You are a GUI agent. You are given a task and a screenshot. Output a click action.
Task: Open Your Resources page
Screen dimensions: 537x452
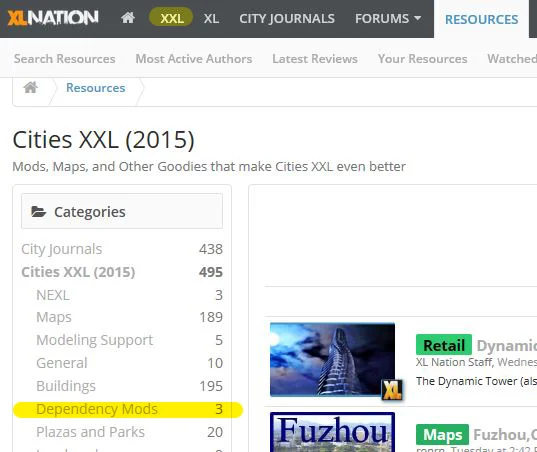point(423,59)
